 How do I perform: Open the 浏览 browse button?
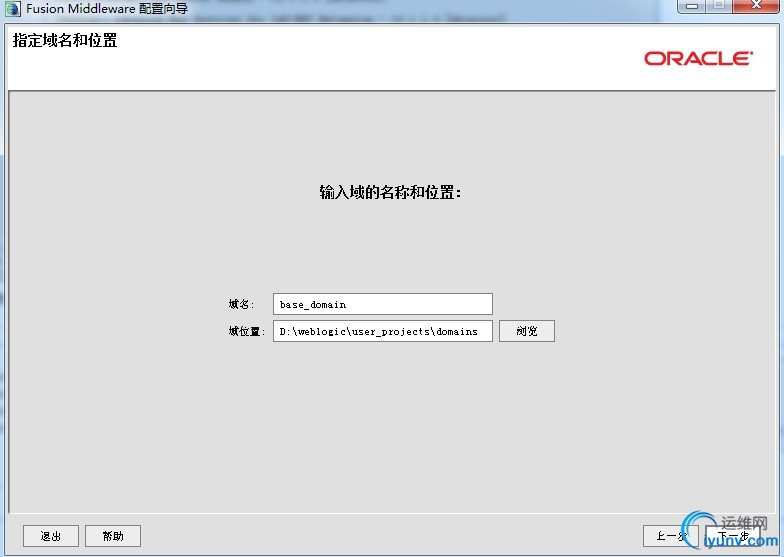526,331
